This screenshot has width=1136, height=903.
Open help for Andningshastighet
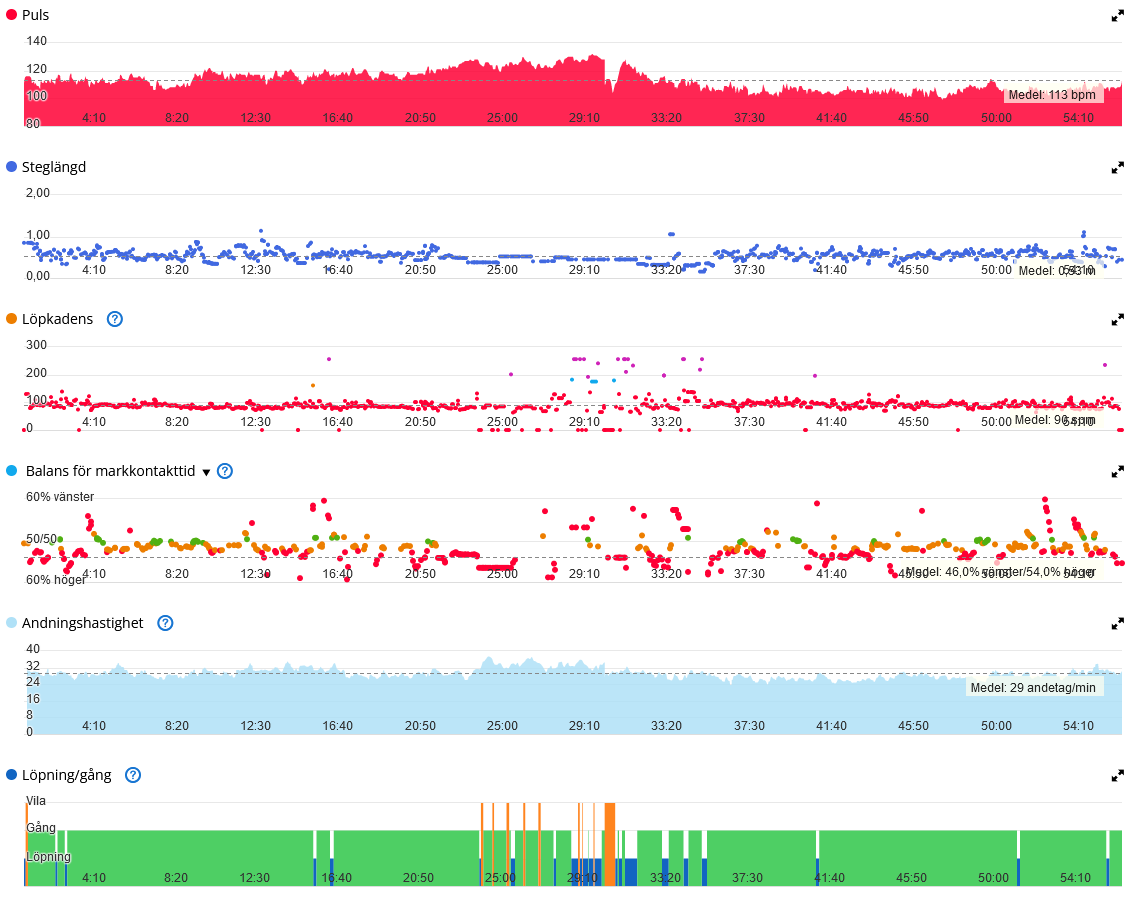click(x=165, y=623)
